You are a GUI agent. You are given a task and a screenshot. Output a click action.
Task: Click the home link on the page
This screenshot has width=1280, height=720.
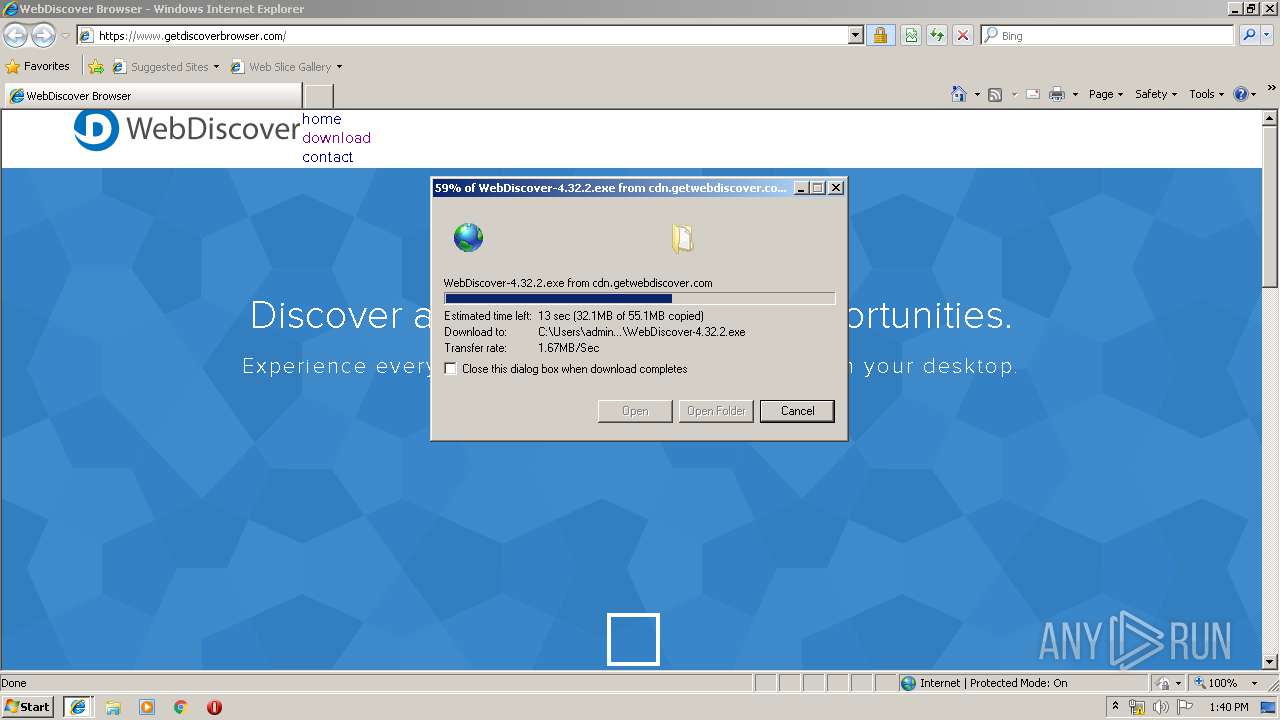point(322,119)
